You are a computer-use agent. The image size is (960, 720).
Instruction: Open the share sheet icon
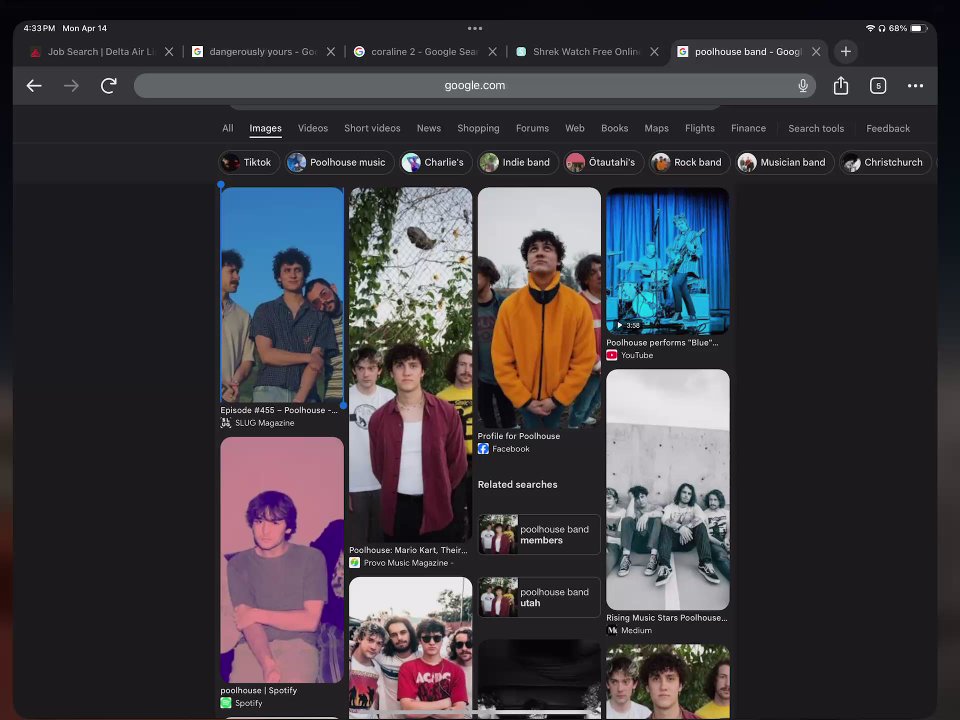(841, 86)
